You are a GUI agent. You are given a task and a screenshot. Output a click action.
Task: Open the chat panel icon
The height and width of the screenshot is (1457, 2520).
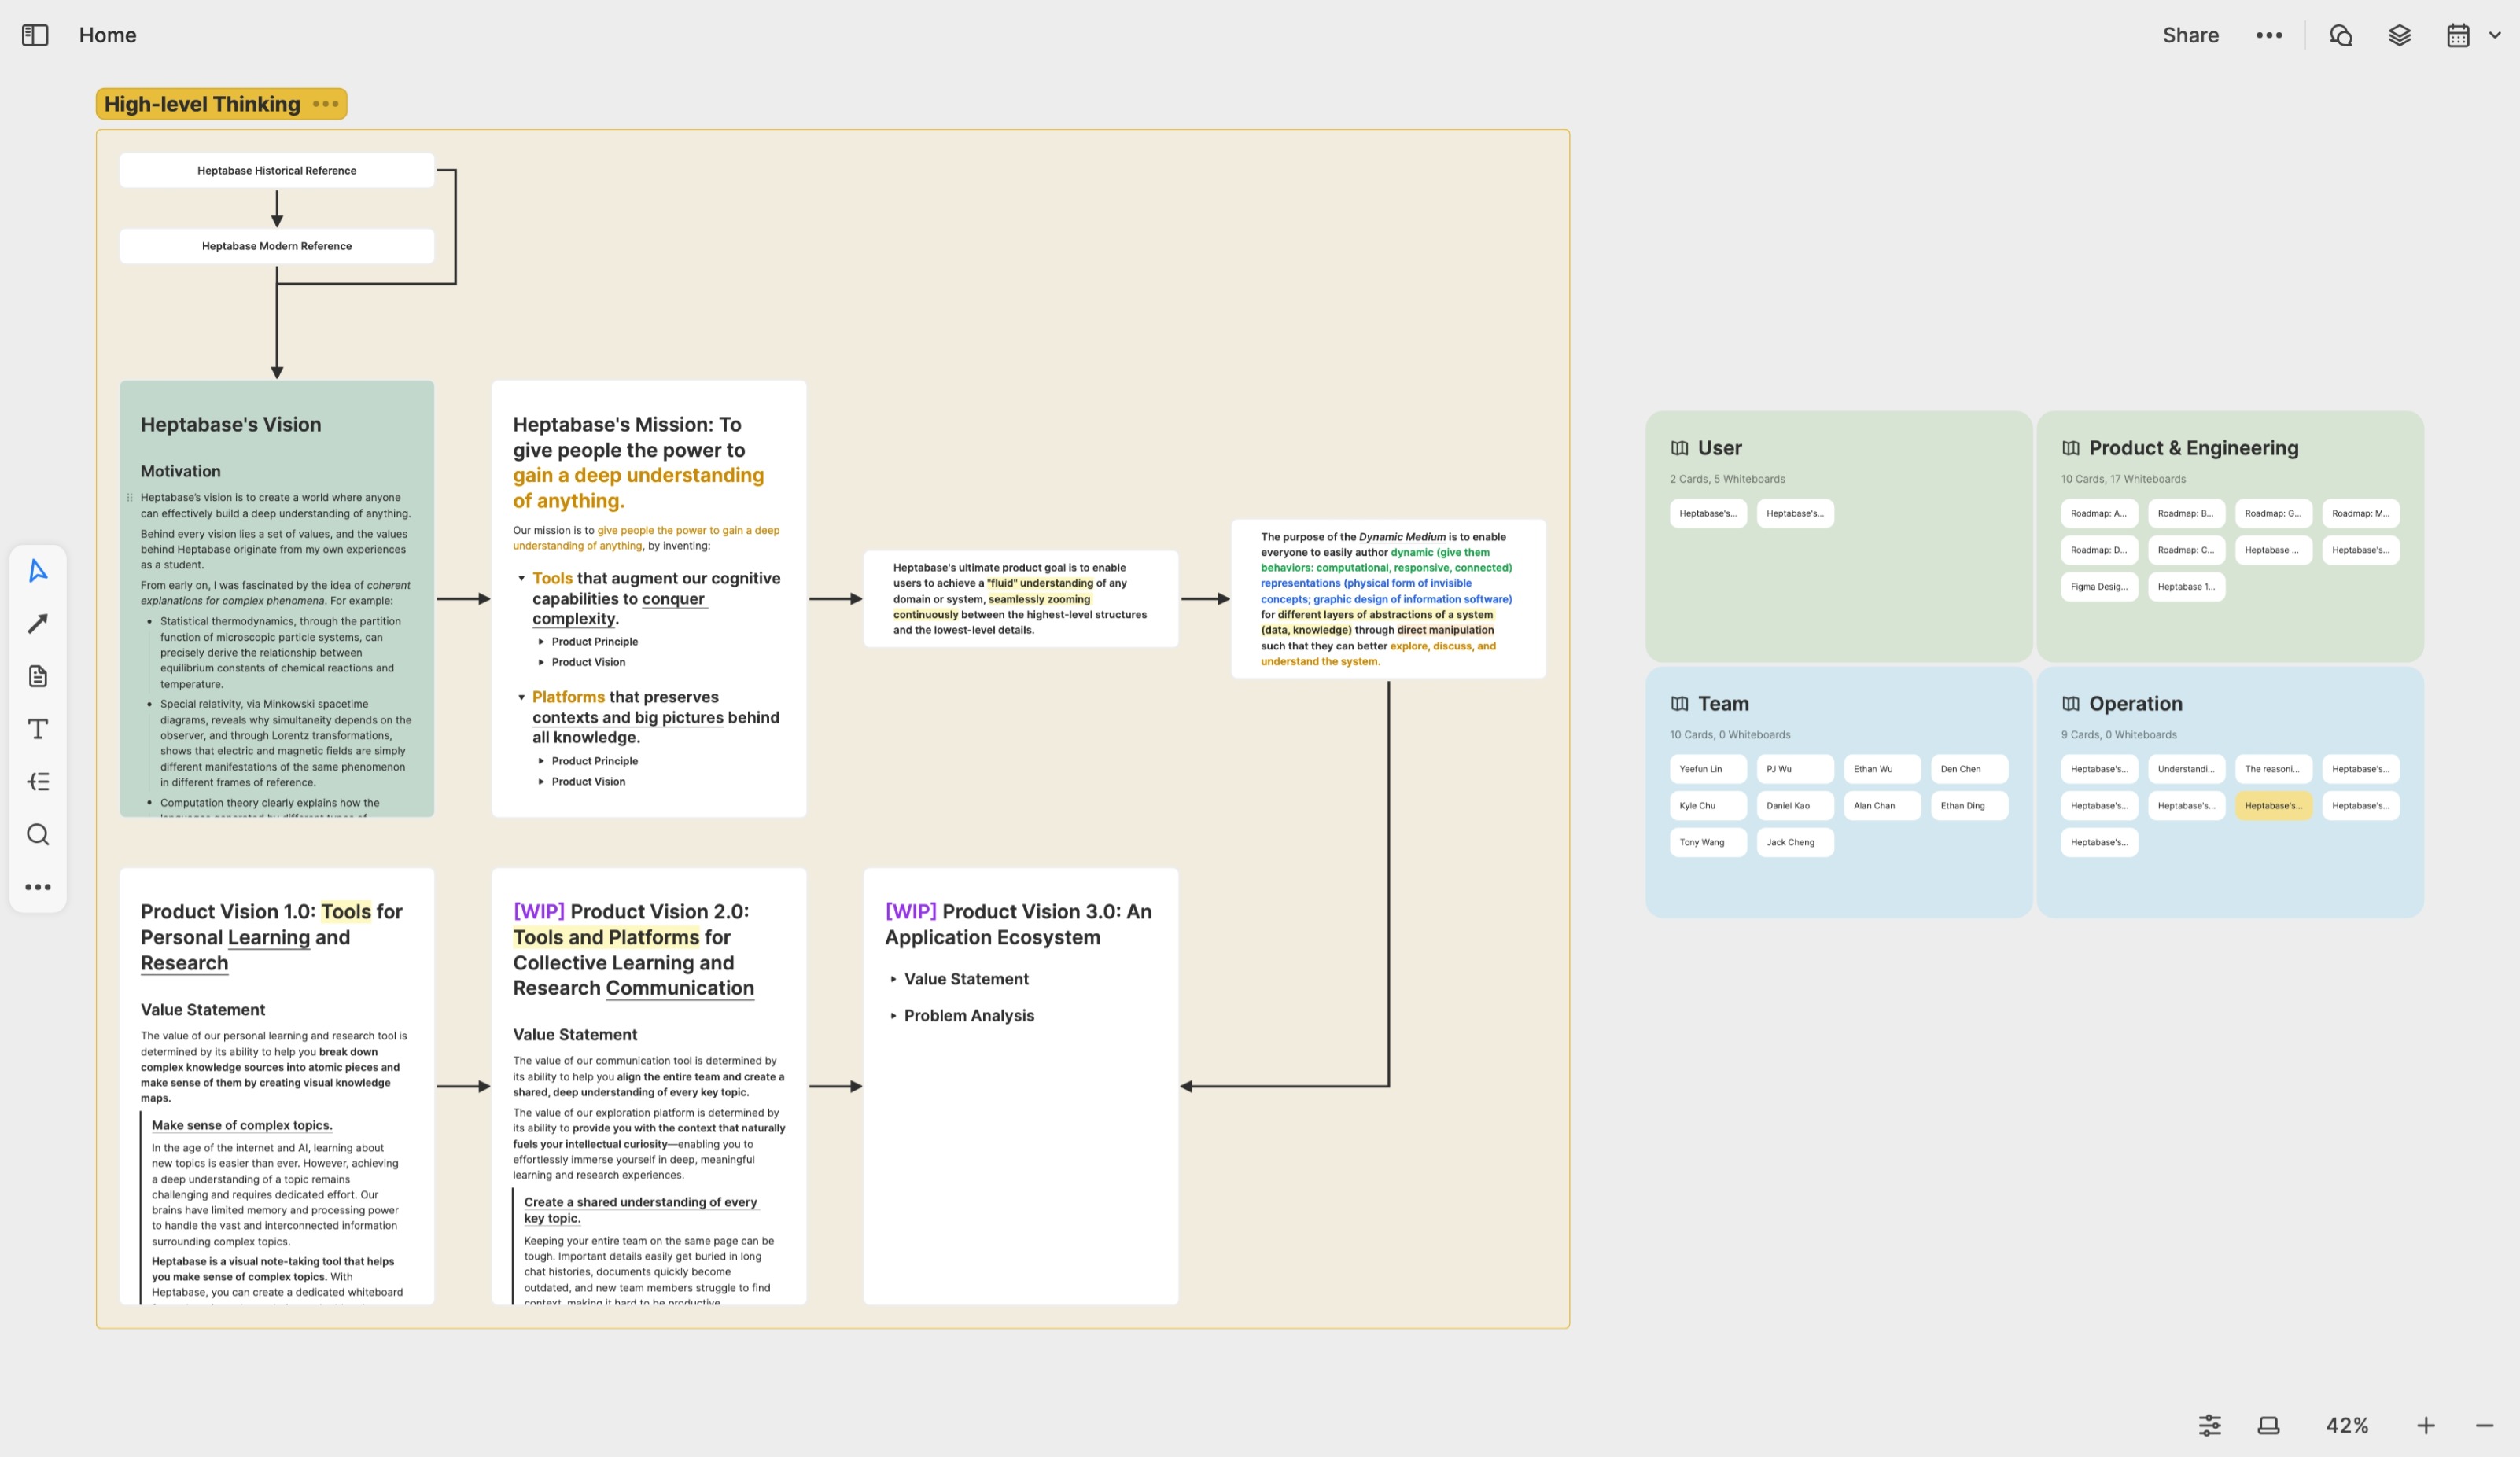click(x=2341, y=35)
